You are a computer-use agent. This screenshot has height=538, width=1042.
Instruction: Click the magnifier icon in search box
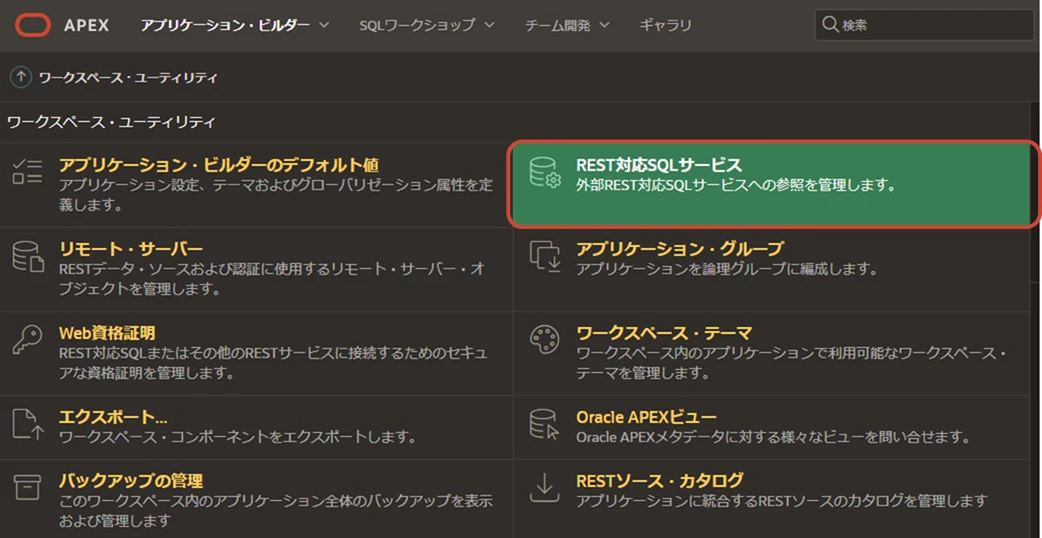[830, 25]
